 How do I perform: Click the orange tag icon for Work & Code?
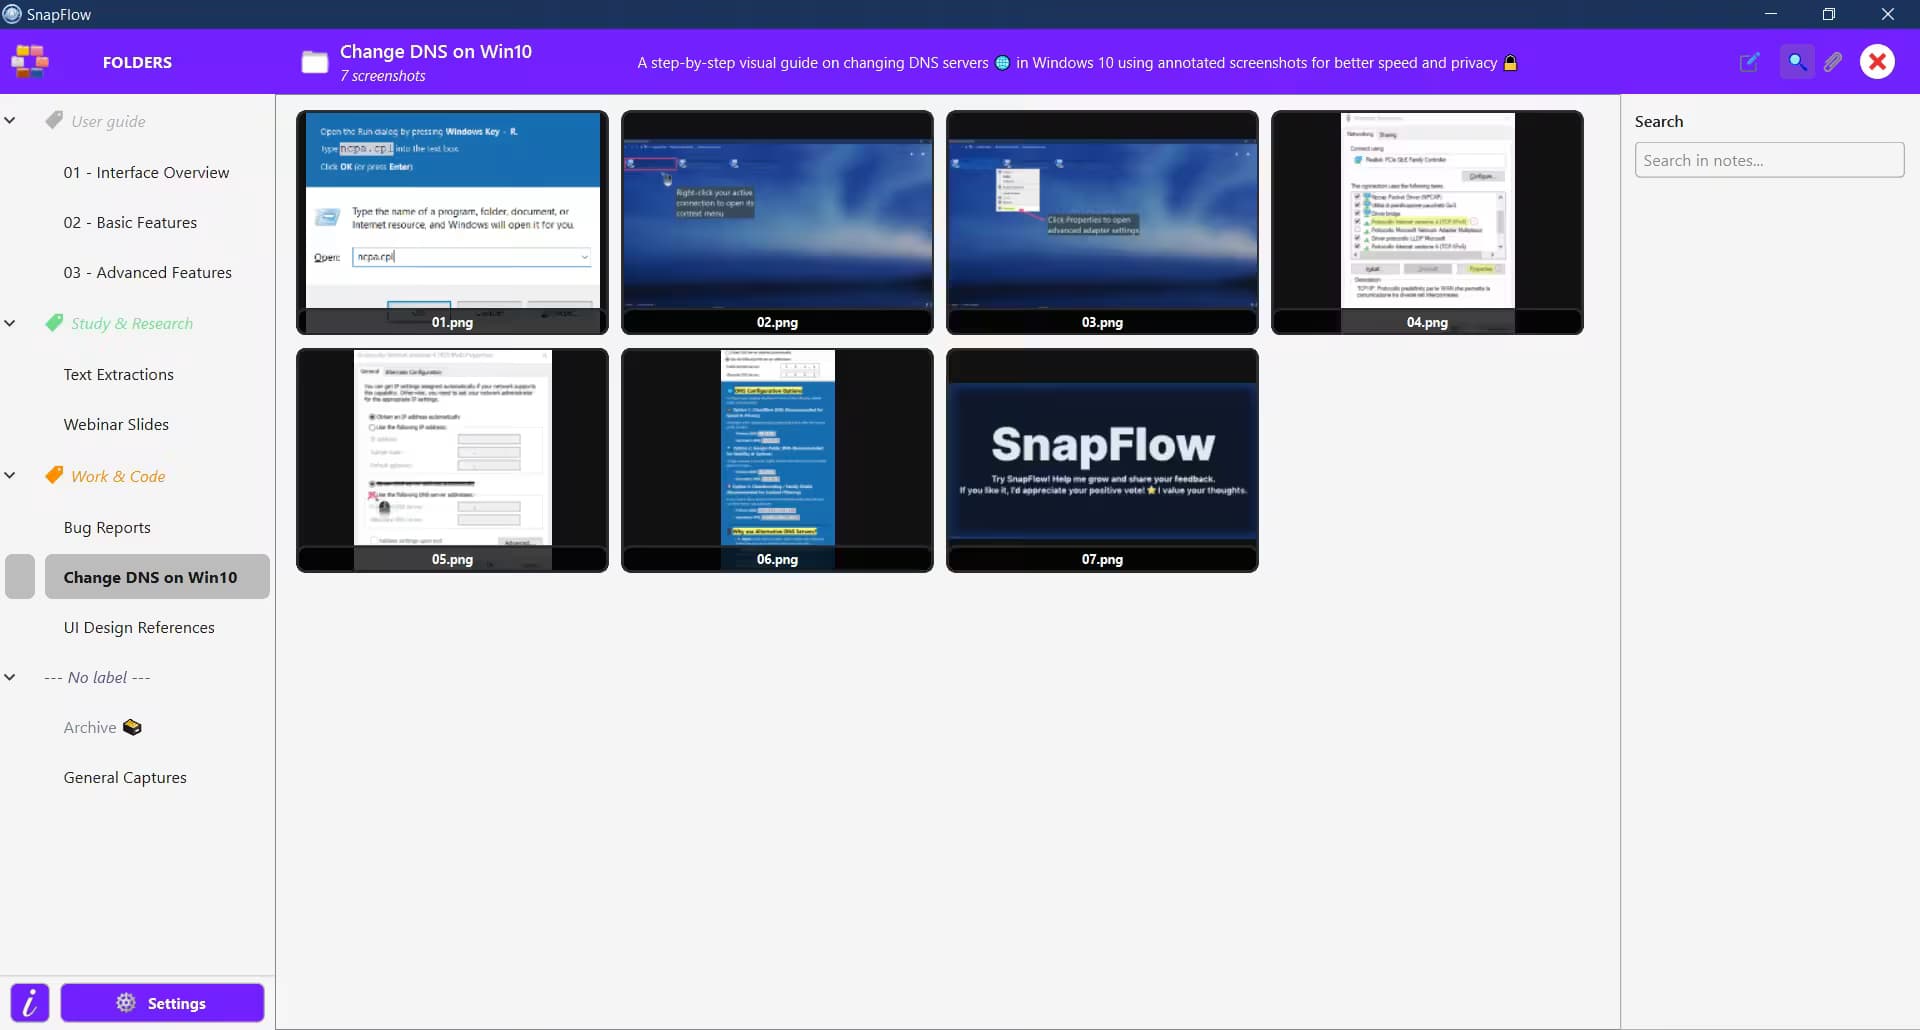click(x=54, y=475)
